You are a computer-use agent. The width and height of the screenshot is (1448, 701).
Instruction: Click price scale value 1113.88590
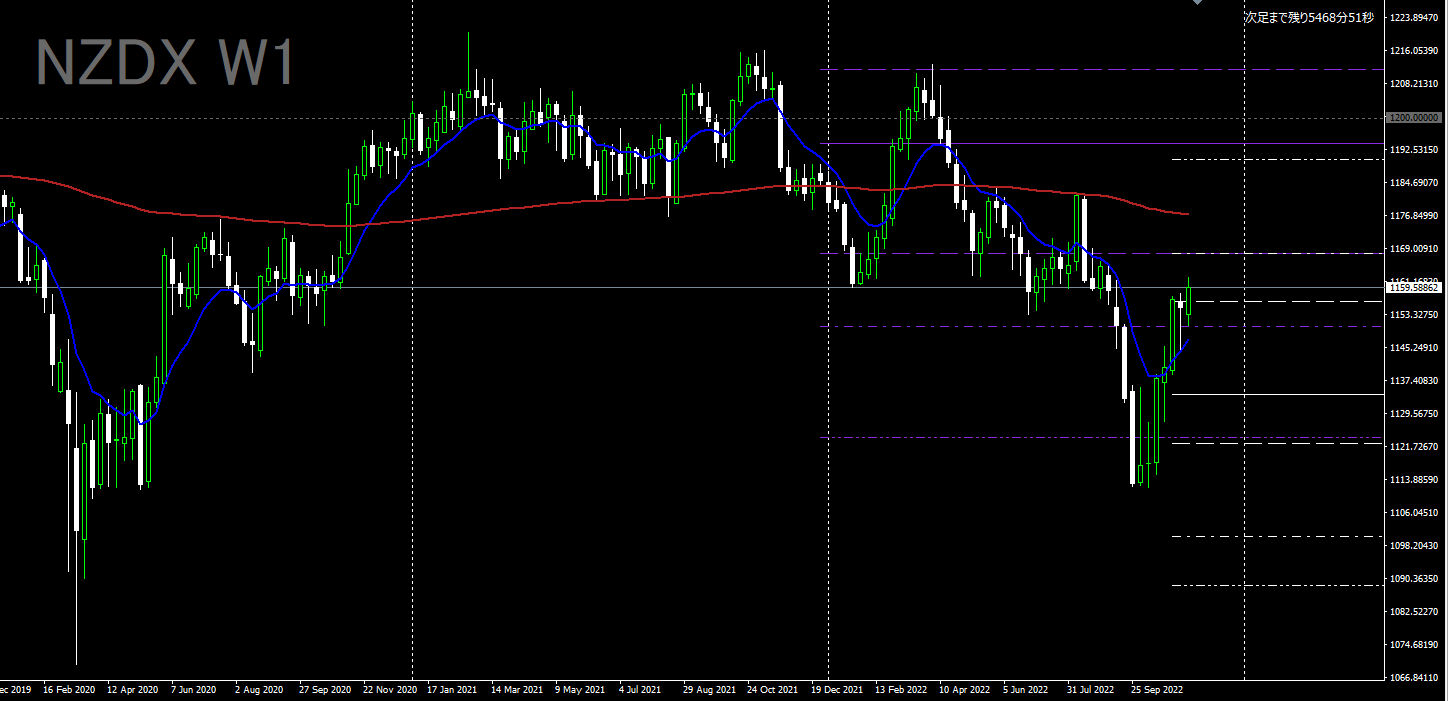(x=1414, y=480)
